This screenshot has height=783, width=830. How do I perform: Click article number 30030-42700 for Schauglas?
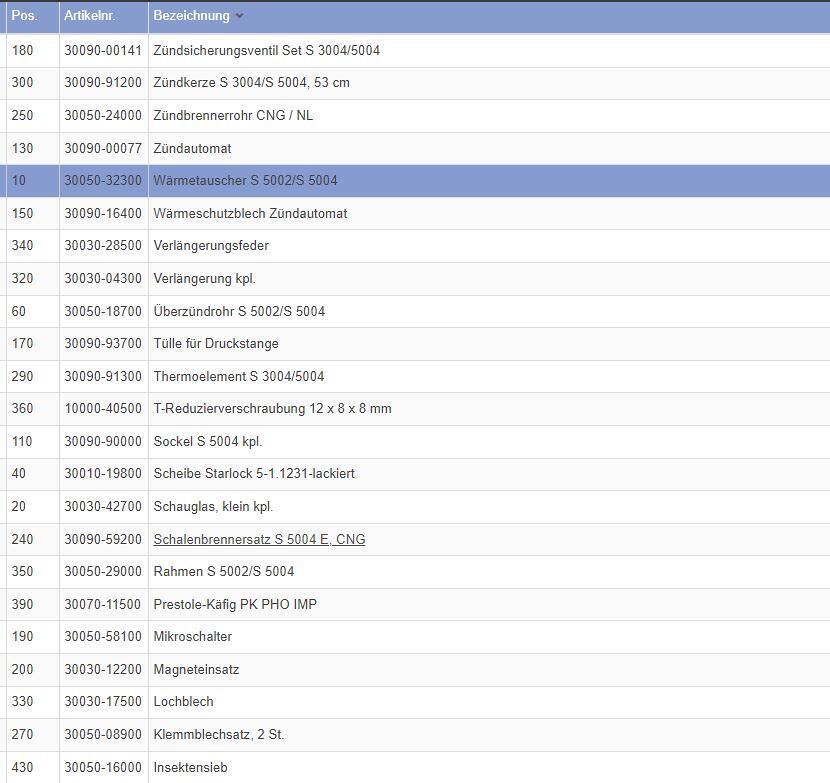click(x=103, y=507)
